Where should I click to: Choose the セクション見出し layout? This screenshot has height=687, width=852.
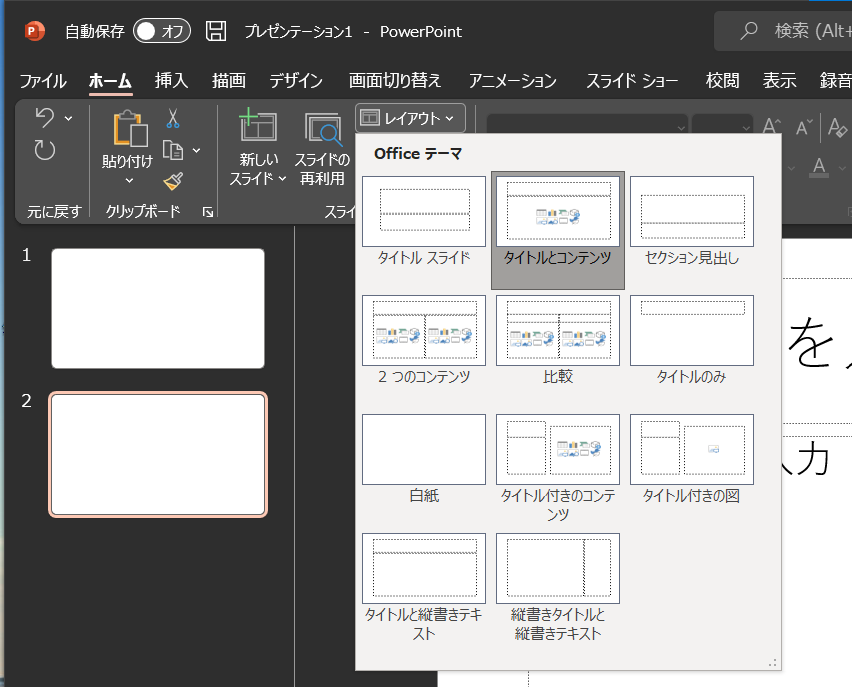692,222
